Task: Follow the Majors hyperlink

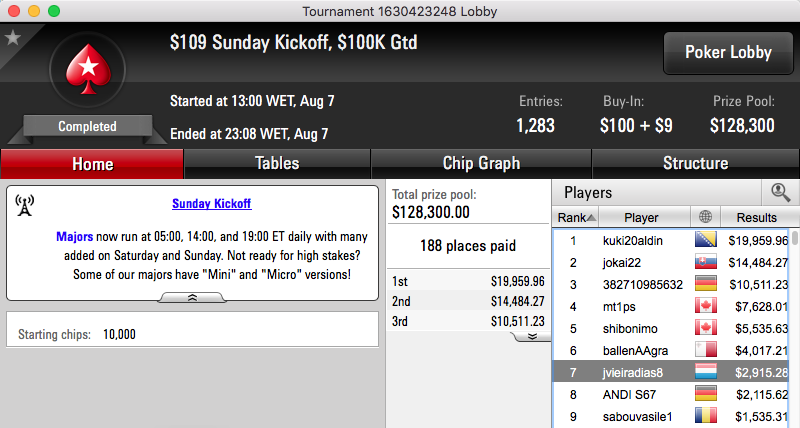Action: pos(74,237)
